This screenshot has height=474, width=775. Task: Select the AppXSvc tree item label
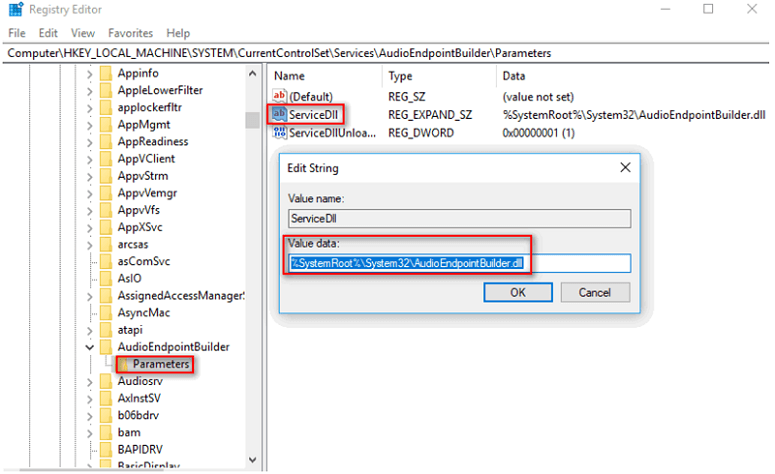(x=140, y=227)
